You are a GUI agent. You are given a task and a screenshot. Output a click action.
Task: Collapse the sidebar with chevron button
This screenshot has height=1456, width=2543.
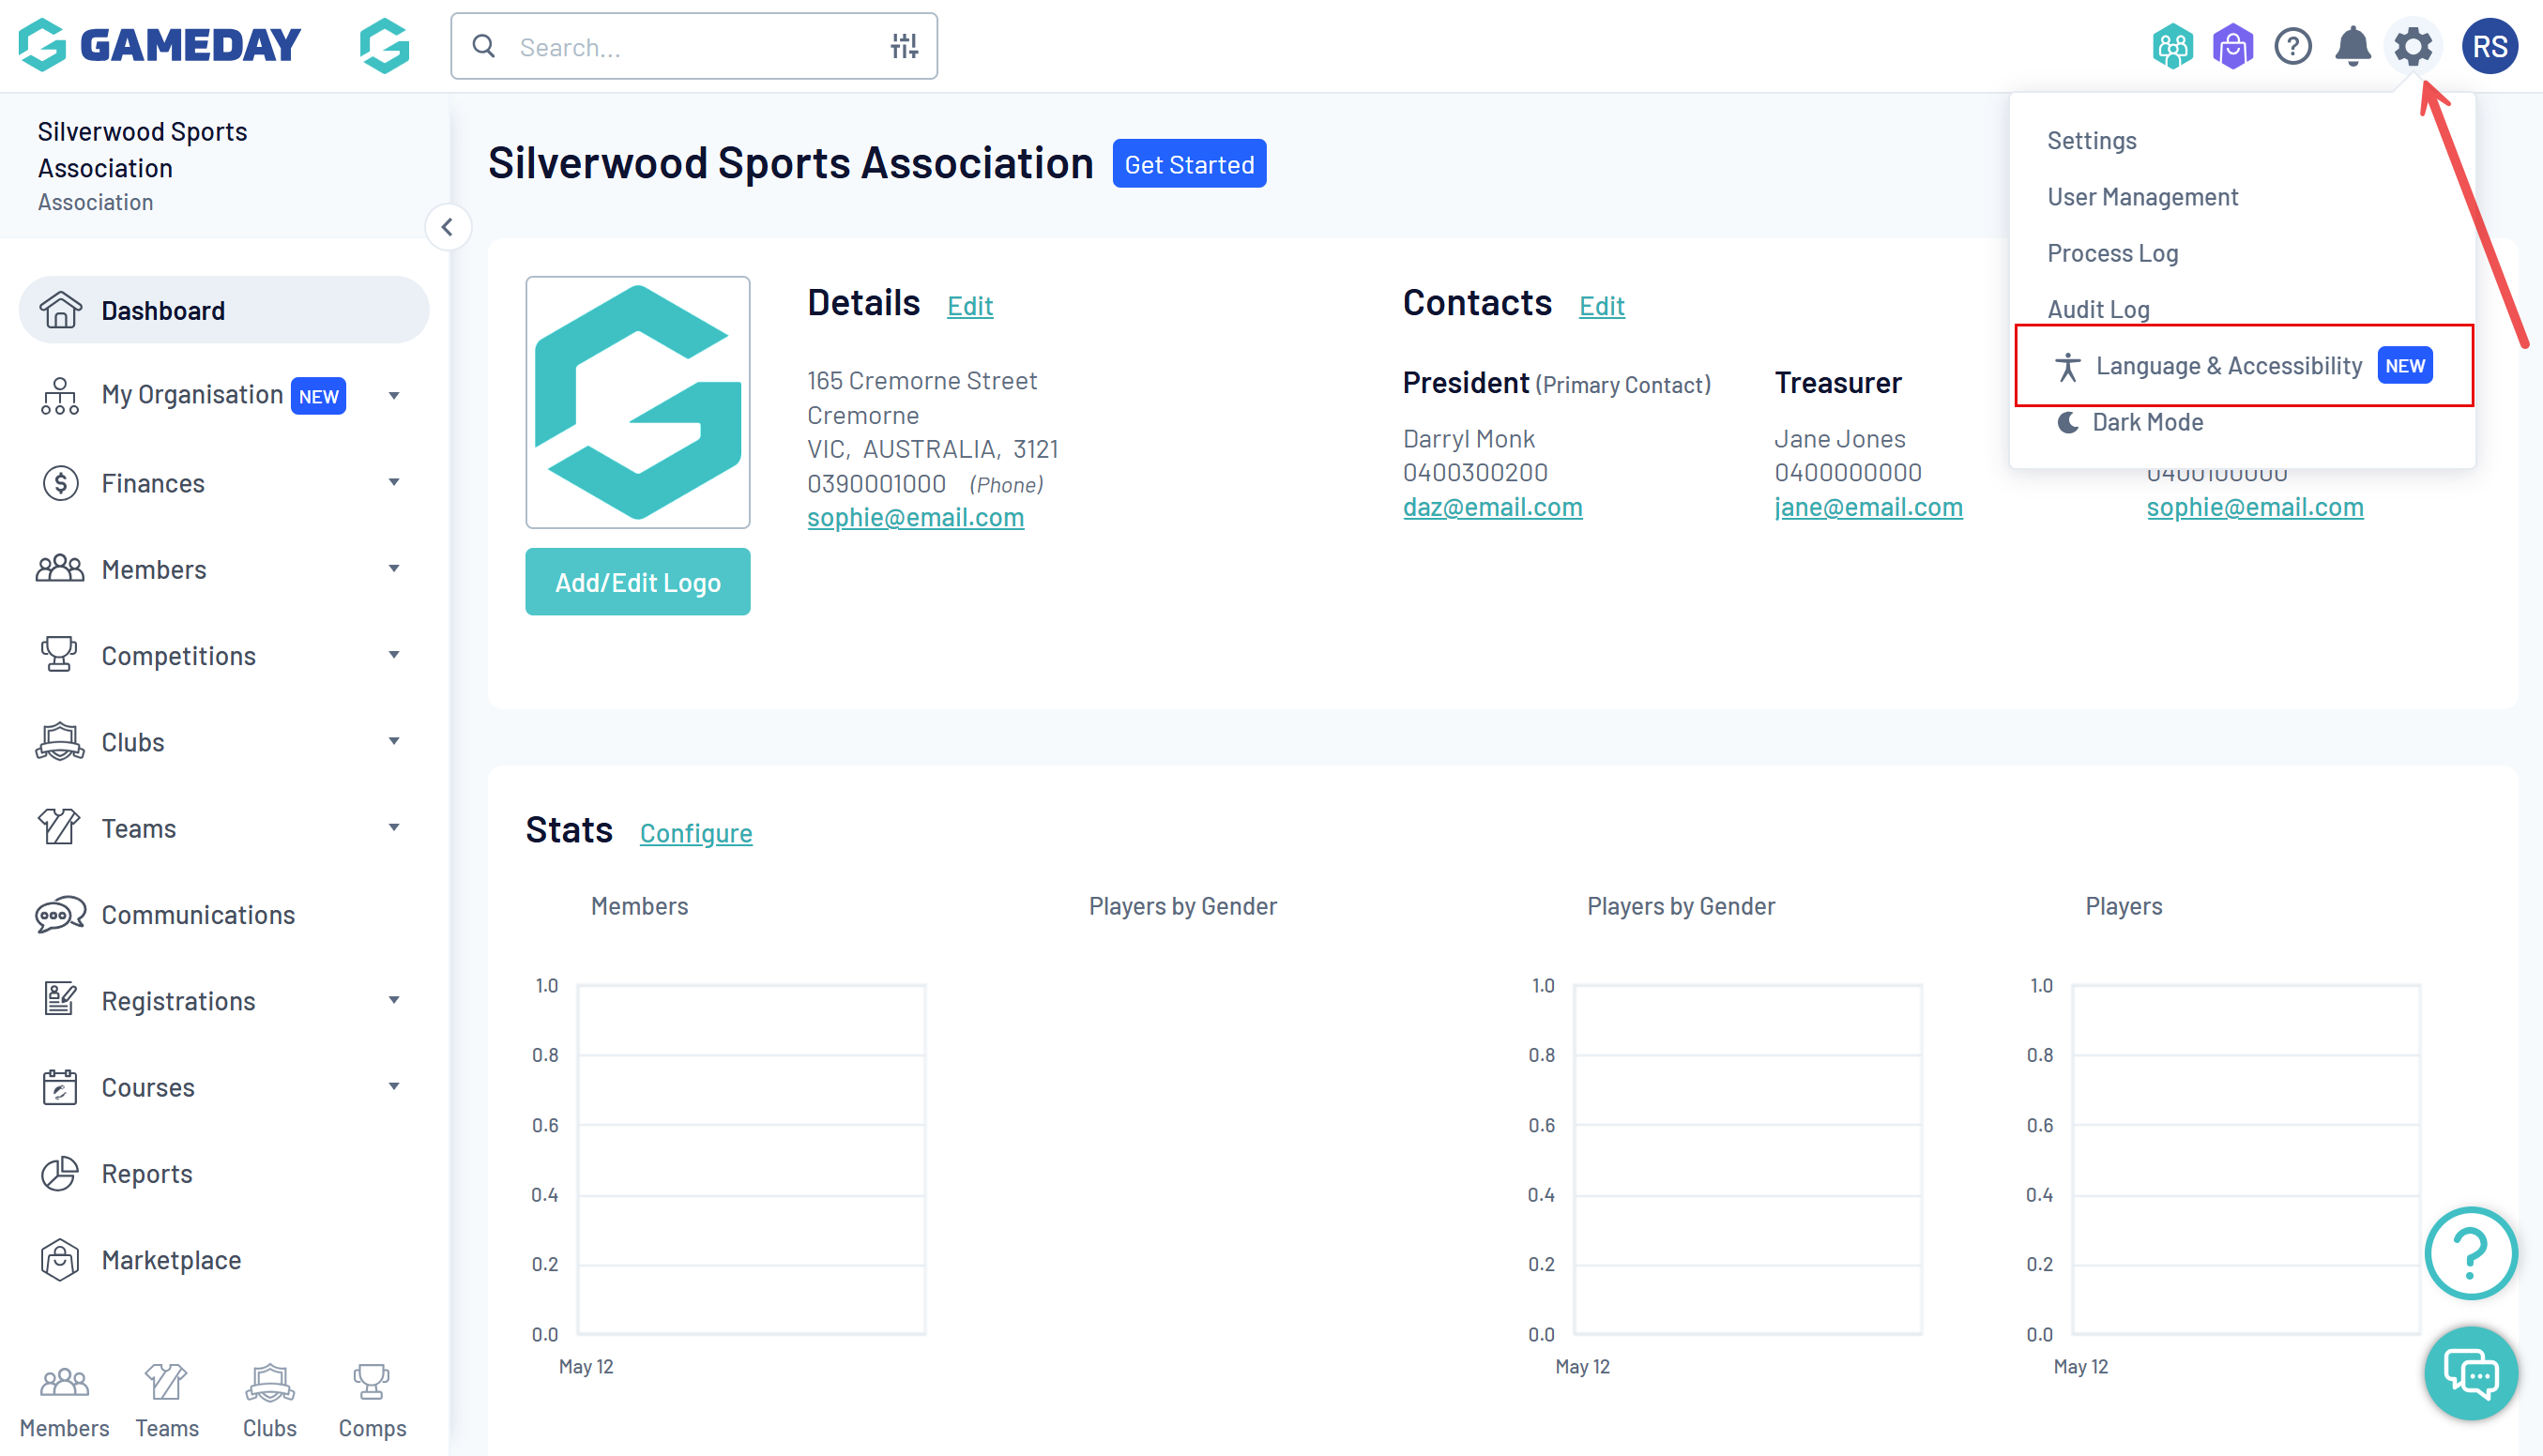click(x=447, y=227)
